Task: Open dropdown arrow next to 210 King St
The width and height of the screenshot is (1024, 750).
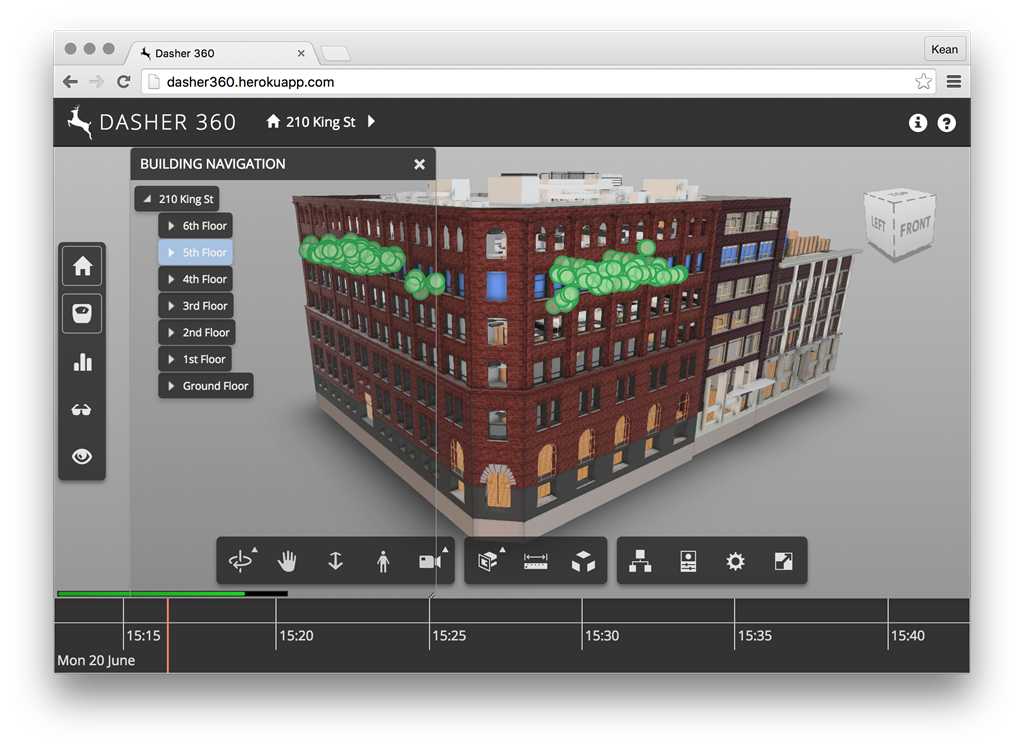Action: 371,122
